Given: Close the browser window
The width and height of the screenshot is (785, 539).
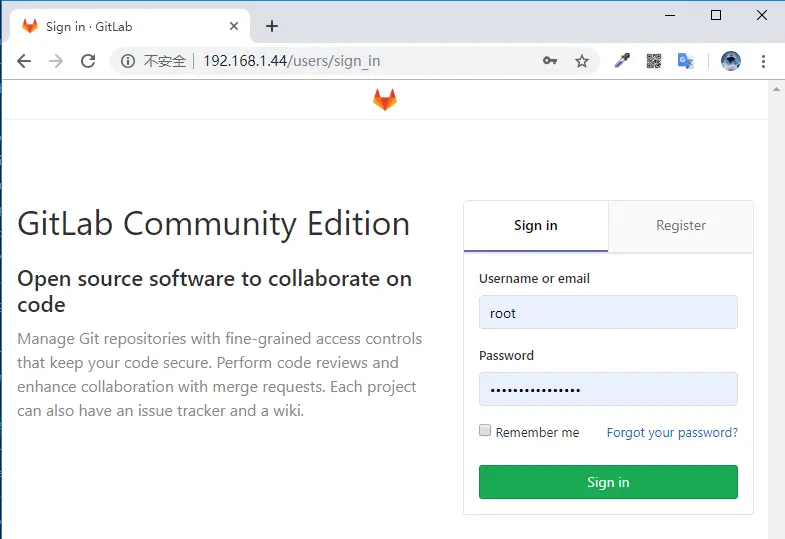Looking at the screenshot, I should [x=761, y=16].
